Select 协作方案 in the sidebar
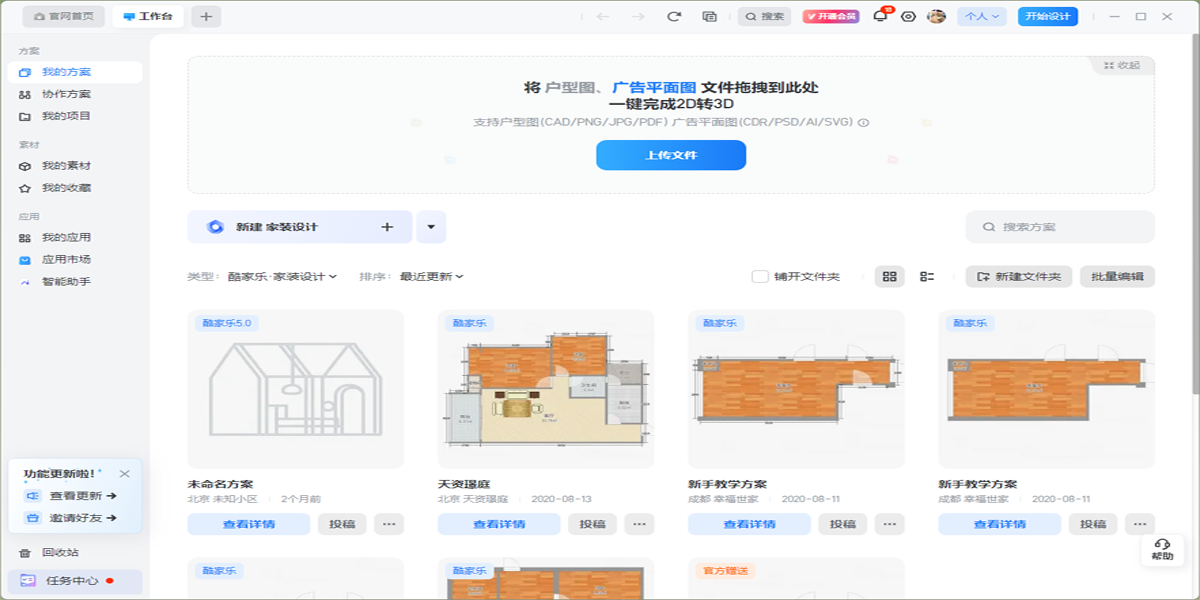Image resolution: width=1200 pixels, height=600 pixels. [66, 94]
